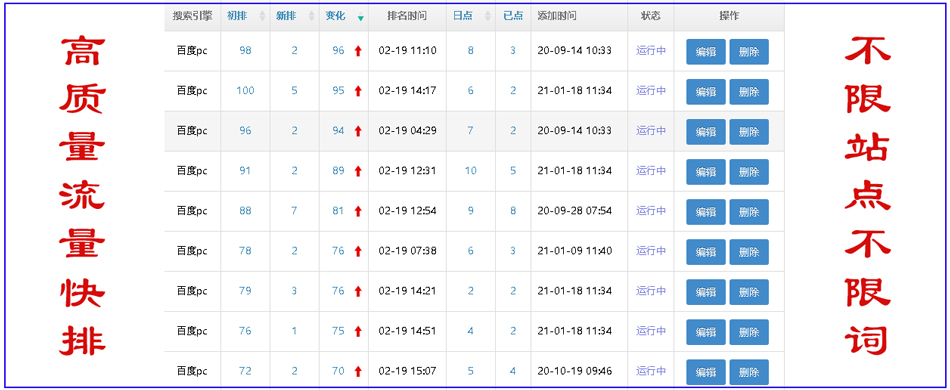This screenshot has height=390, width=950.
Task: Click 运行中 status in the 02-19 11:10 row
Action: click(651, 51)
